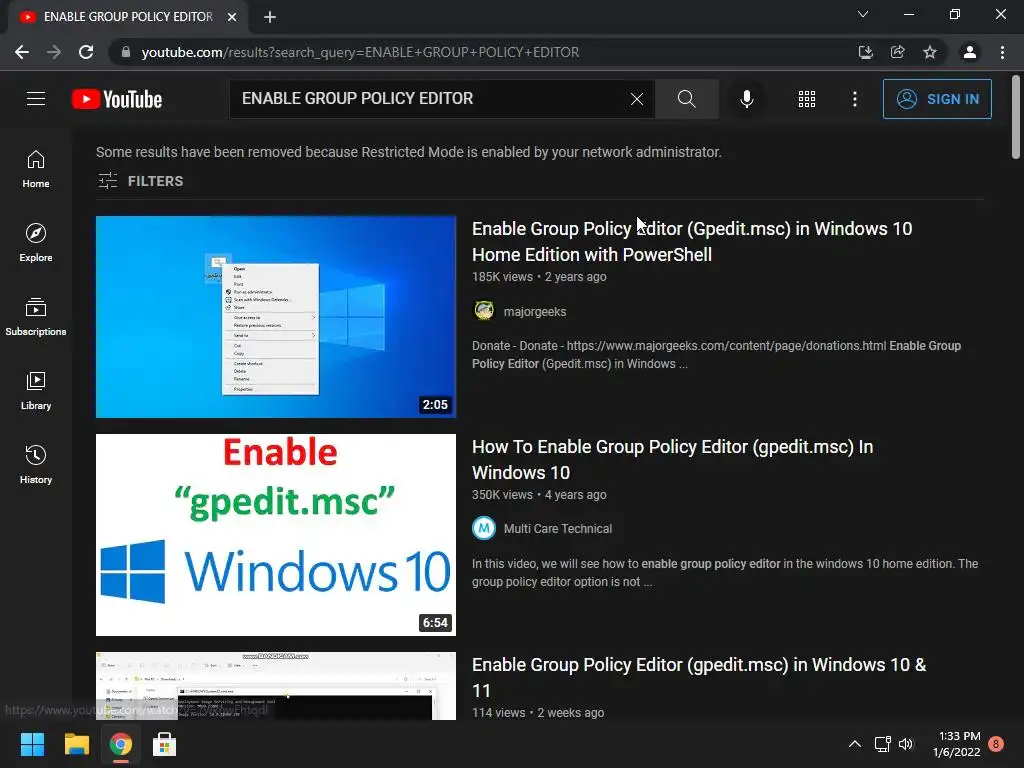Open Microsoft Store from the taskbar
Viewport: 1024px width, 768px height.
pos(165,744)
